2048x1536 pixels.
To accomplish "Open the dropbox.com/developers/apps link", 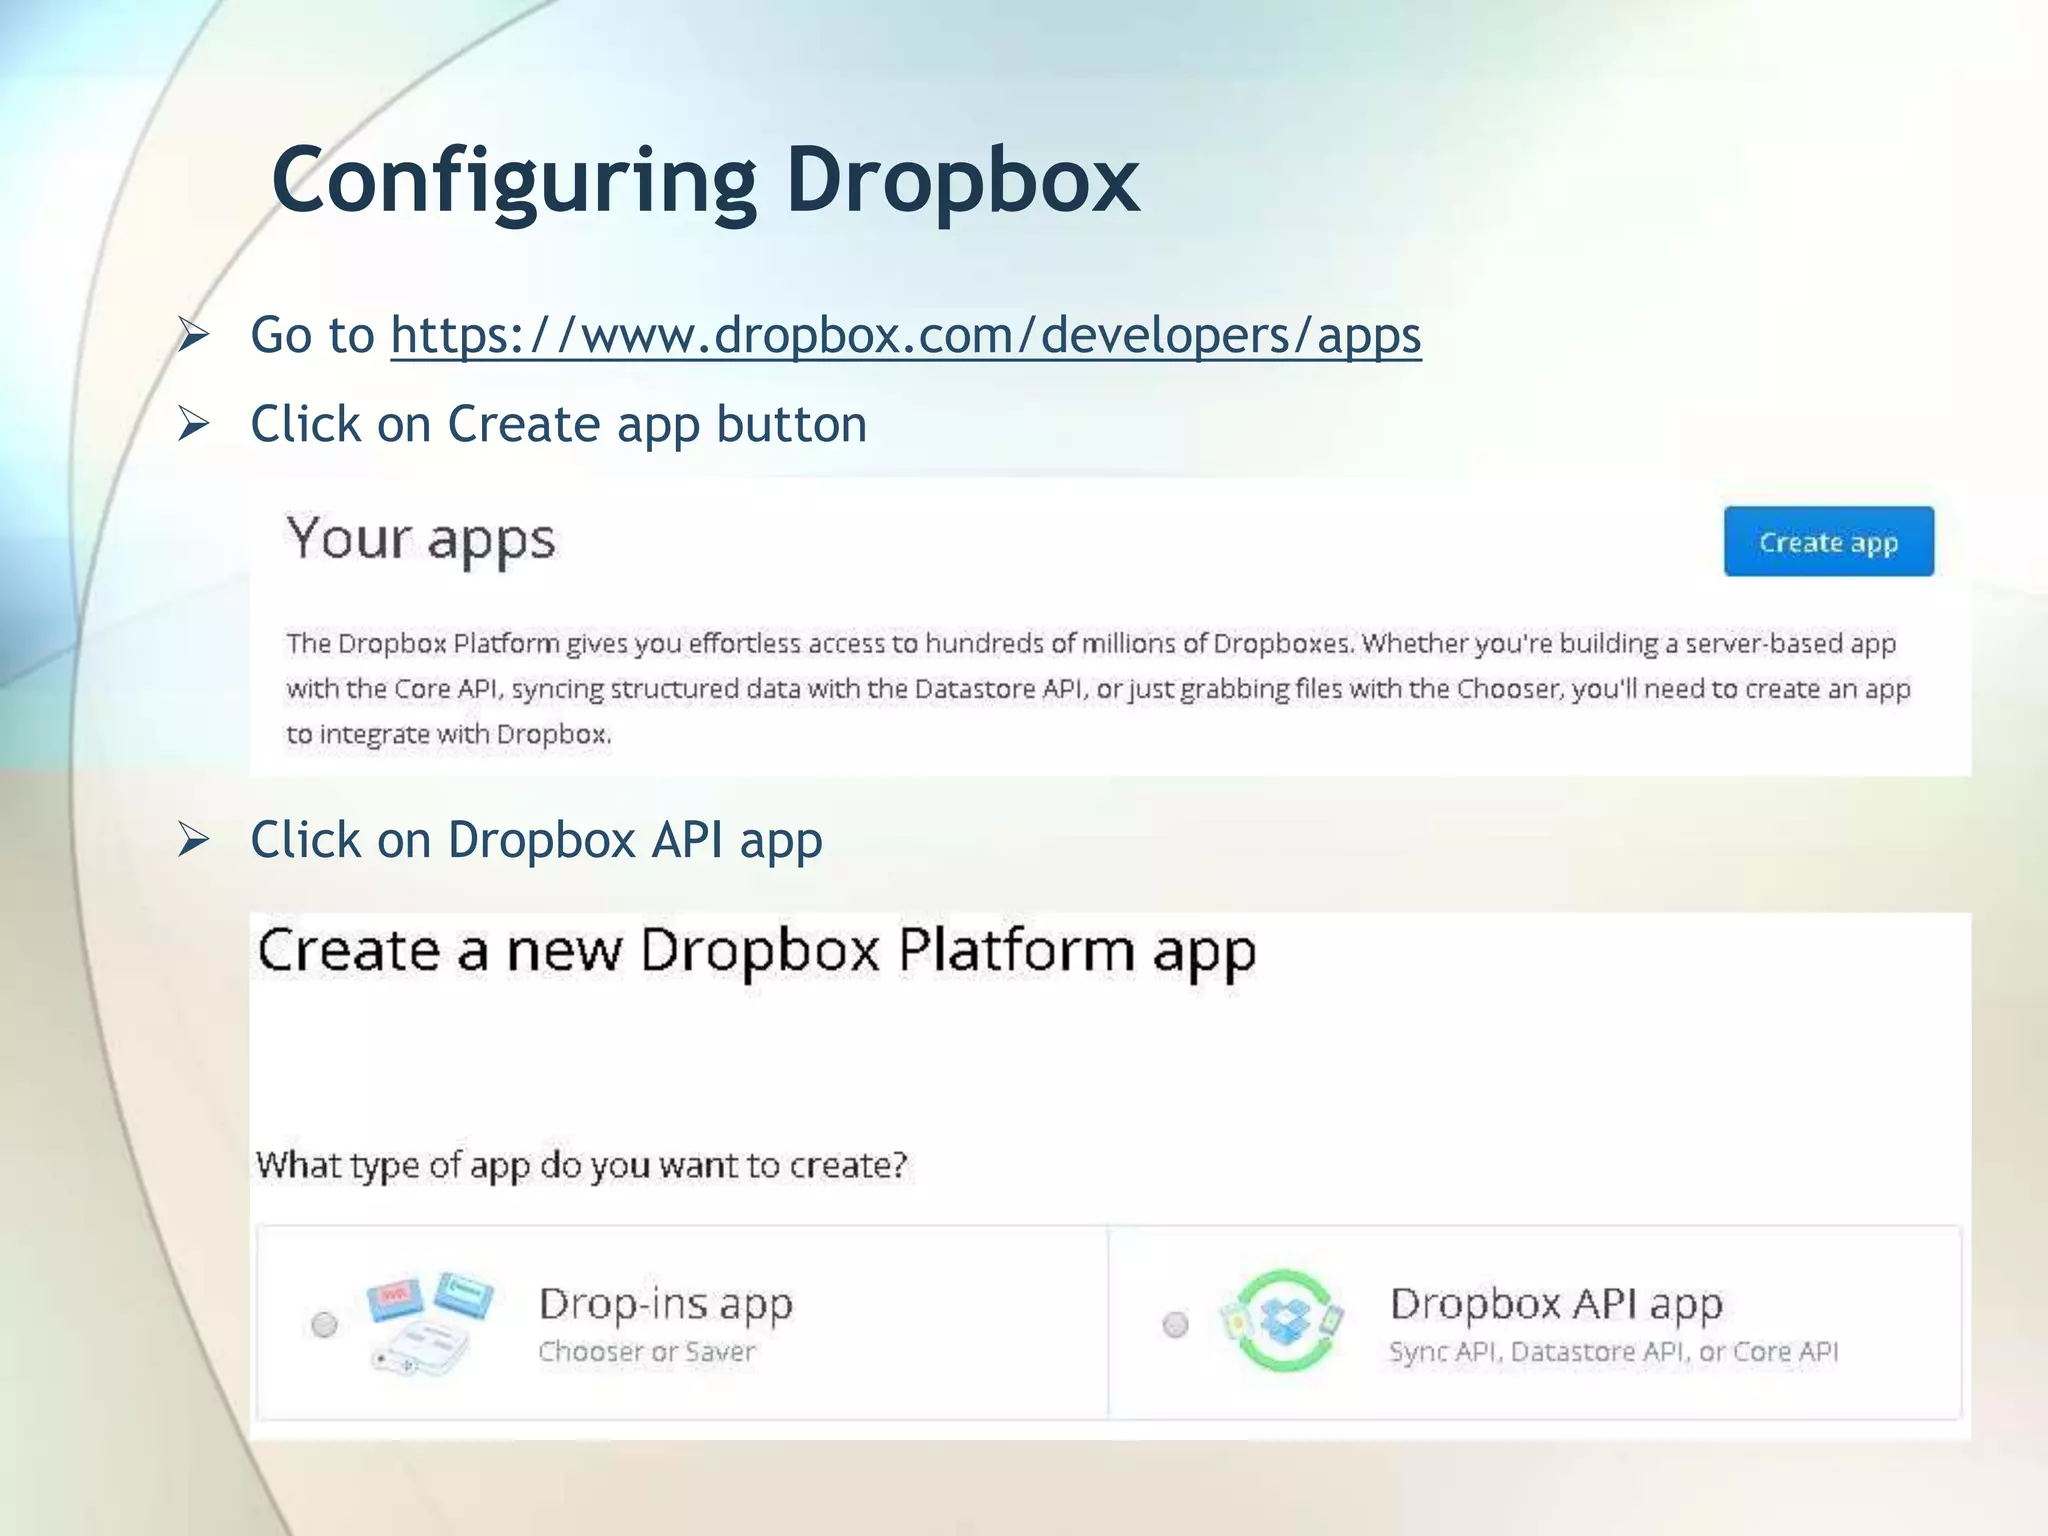I will tap(905, 336).
